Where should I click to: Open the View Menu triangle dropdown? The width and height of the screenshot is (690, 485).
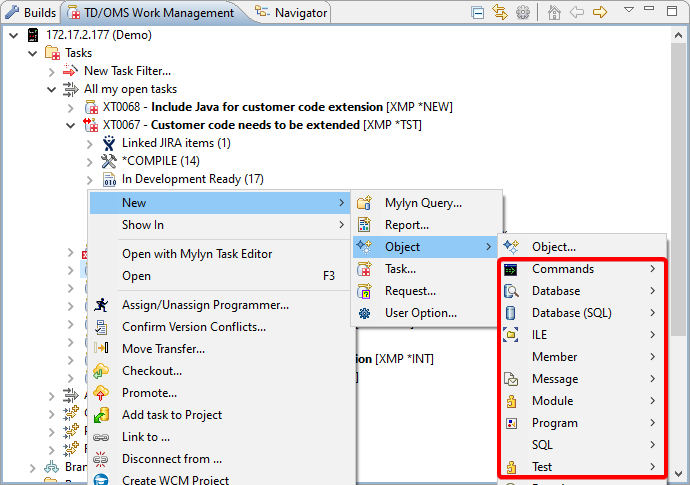(x=629, y=11)
